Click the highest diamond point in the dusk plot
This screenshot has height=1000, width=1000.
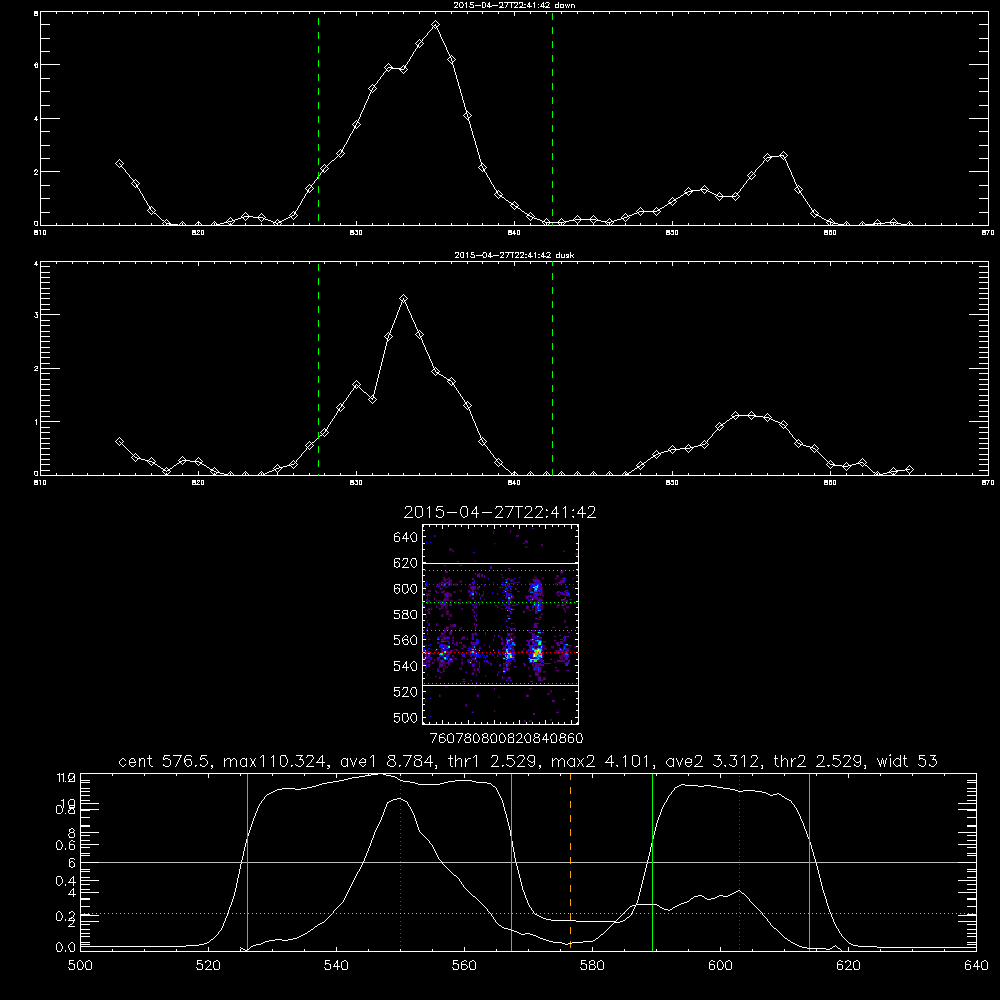coord(403,298)
